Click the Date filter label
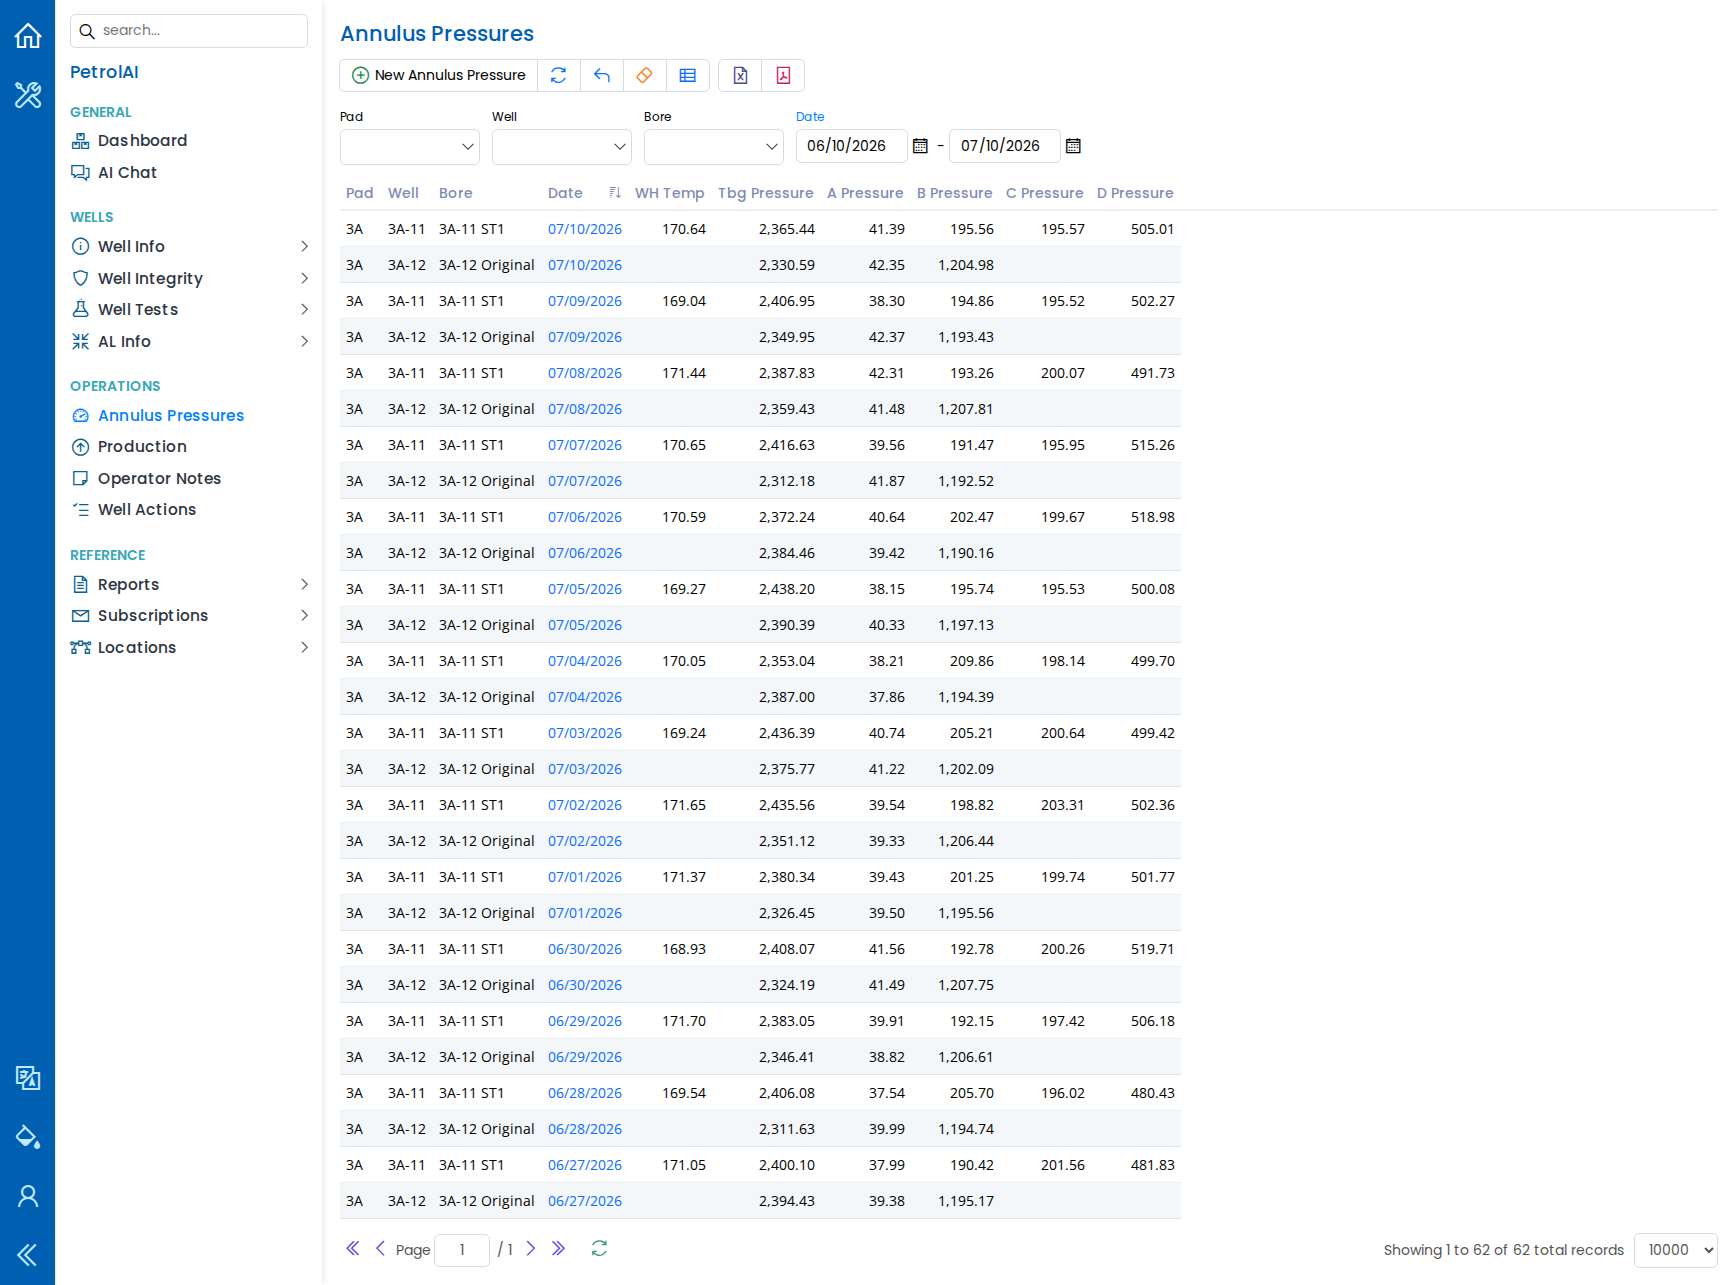 pyautogui.click(x=810, y=117)
